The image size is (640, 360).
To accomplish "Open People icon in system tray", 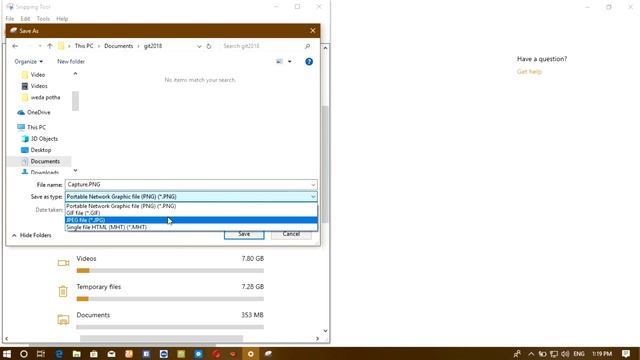I will click(517, 354).
